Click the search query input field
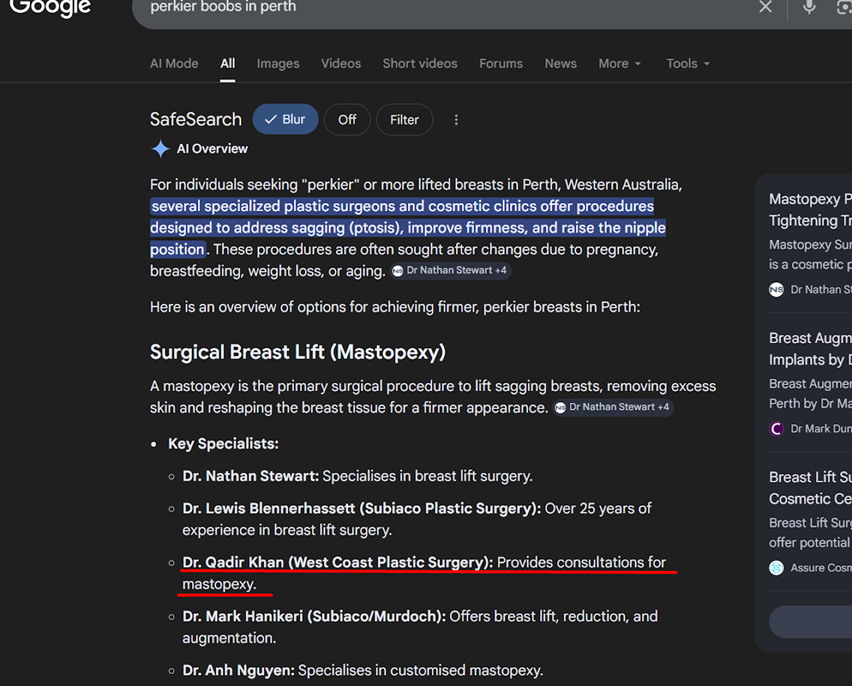 pos(440,7)
